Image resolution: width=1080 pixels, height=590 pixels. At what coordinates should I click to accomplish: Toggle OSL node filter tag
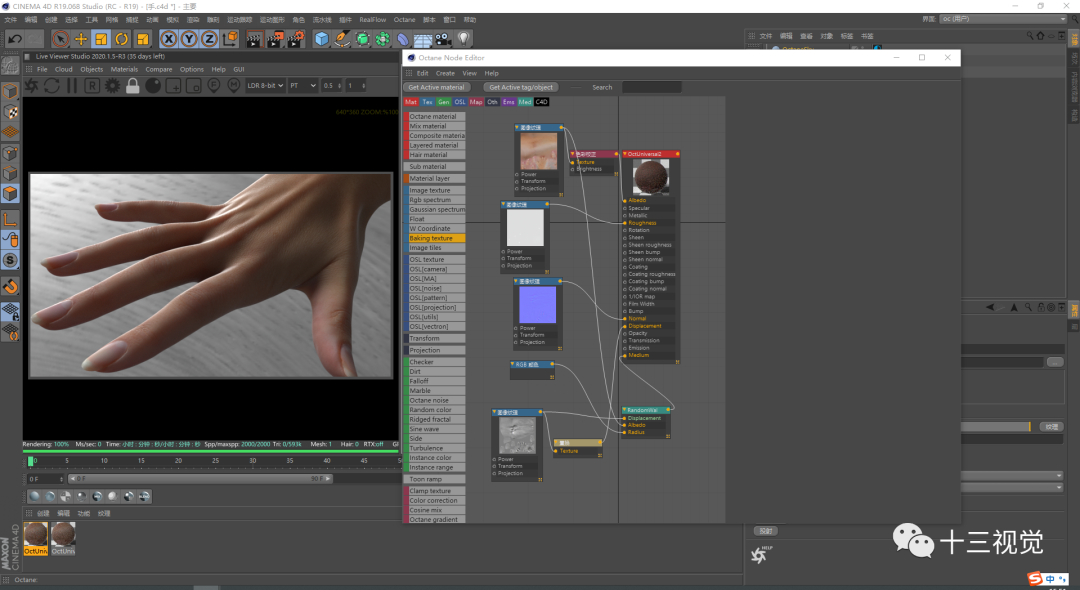[460, 102]
